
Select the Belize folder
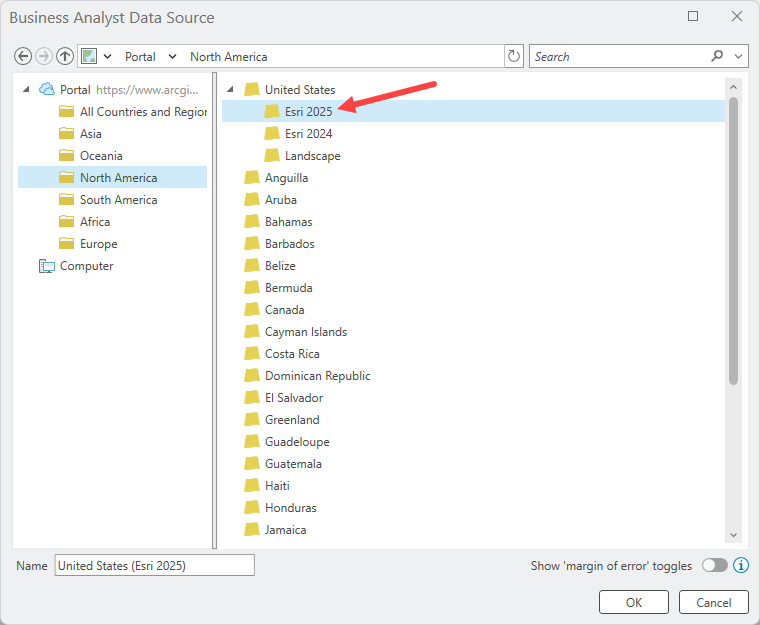pyautogui.click(x=269, y=266)
